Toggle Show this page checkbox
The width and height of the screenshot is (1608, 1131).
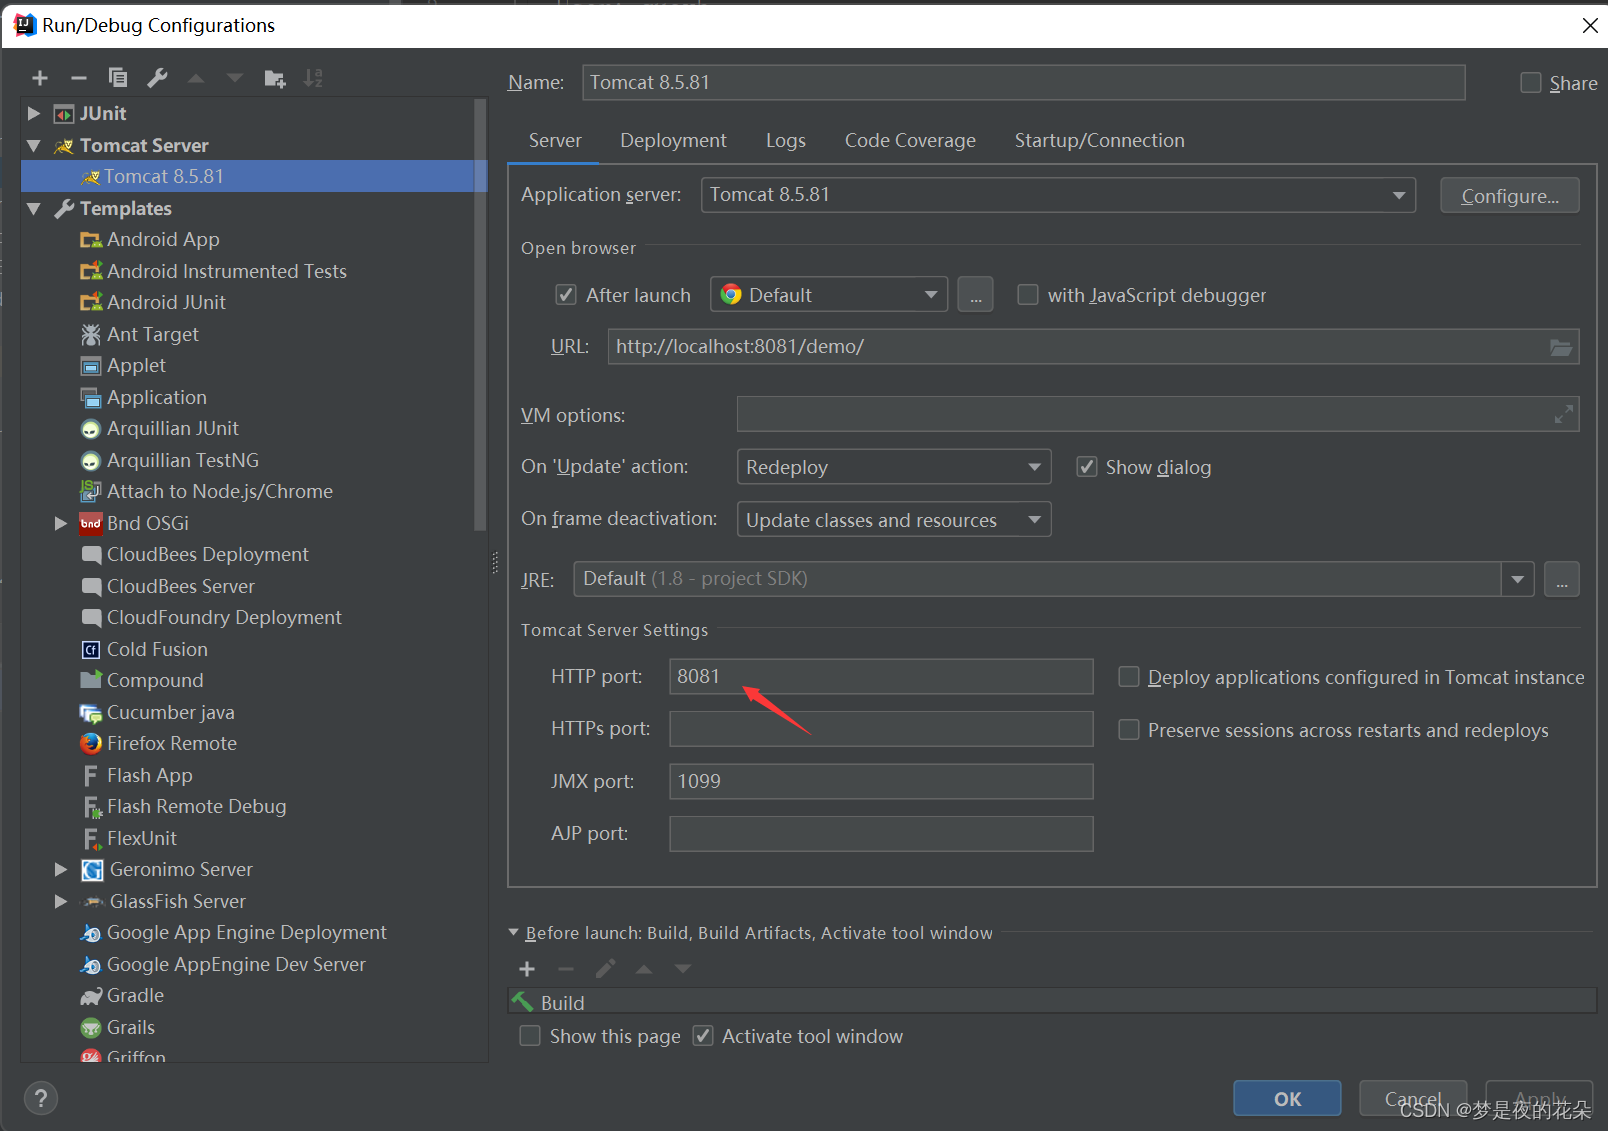pos(530,1036)
